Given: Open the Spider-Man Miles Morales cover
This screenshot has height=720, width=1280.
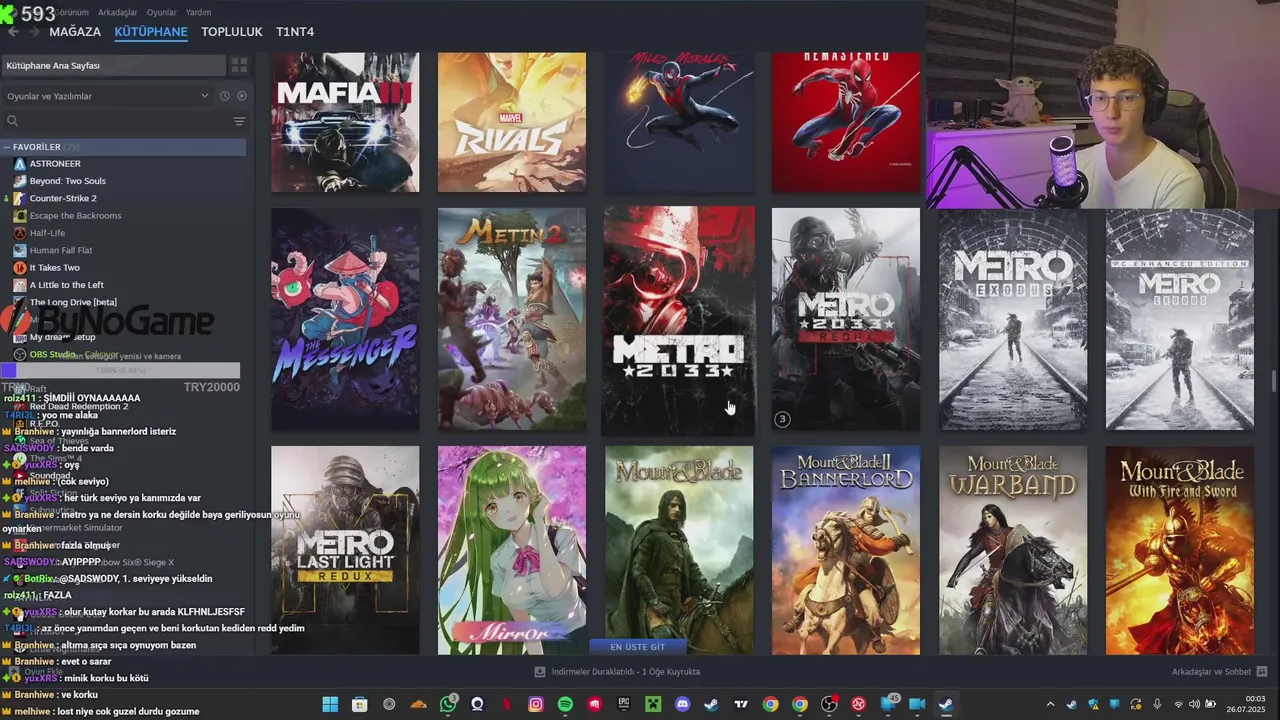Looking at the screenshot, I should point(679,122).
